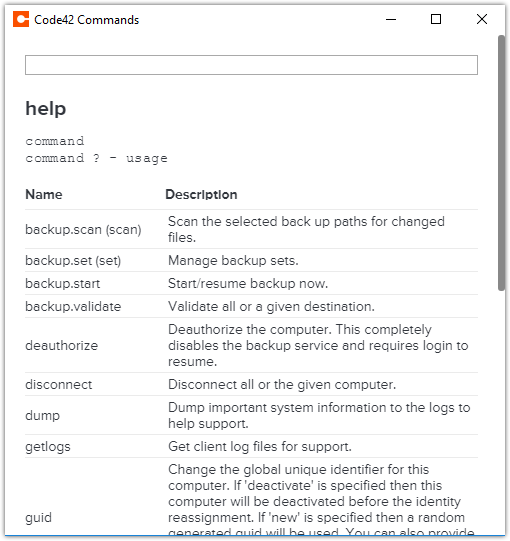510x541 pixels.
Task: Click 'Get client log files for support.' text
Action: pos(260,447)
